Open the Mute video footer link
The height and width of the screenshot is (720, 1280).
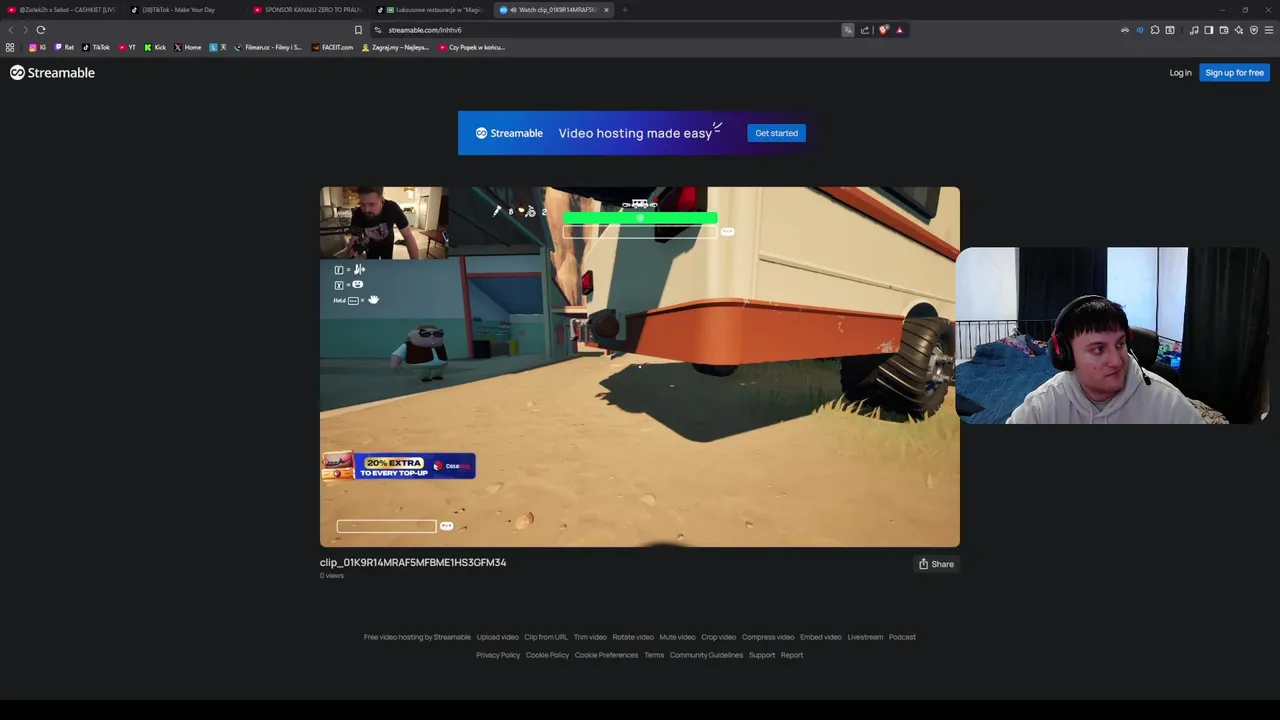tap(677, 637)
